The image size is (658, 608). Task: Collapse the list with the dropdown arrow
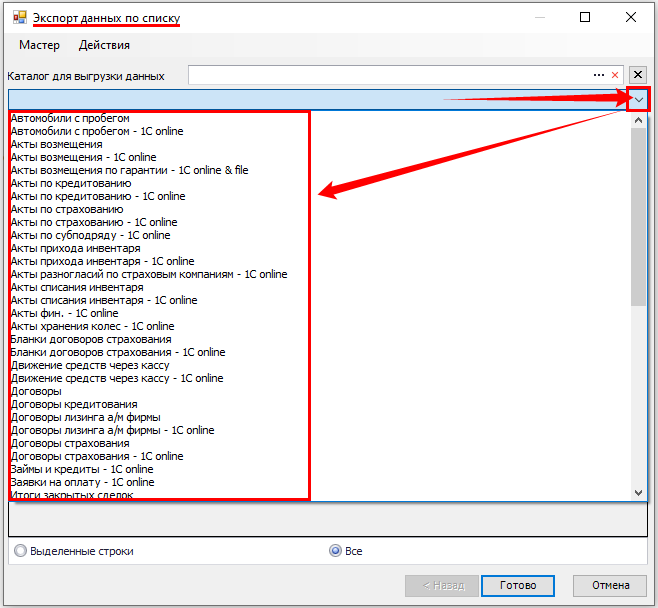pos(639,99)
